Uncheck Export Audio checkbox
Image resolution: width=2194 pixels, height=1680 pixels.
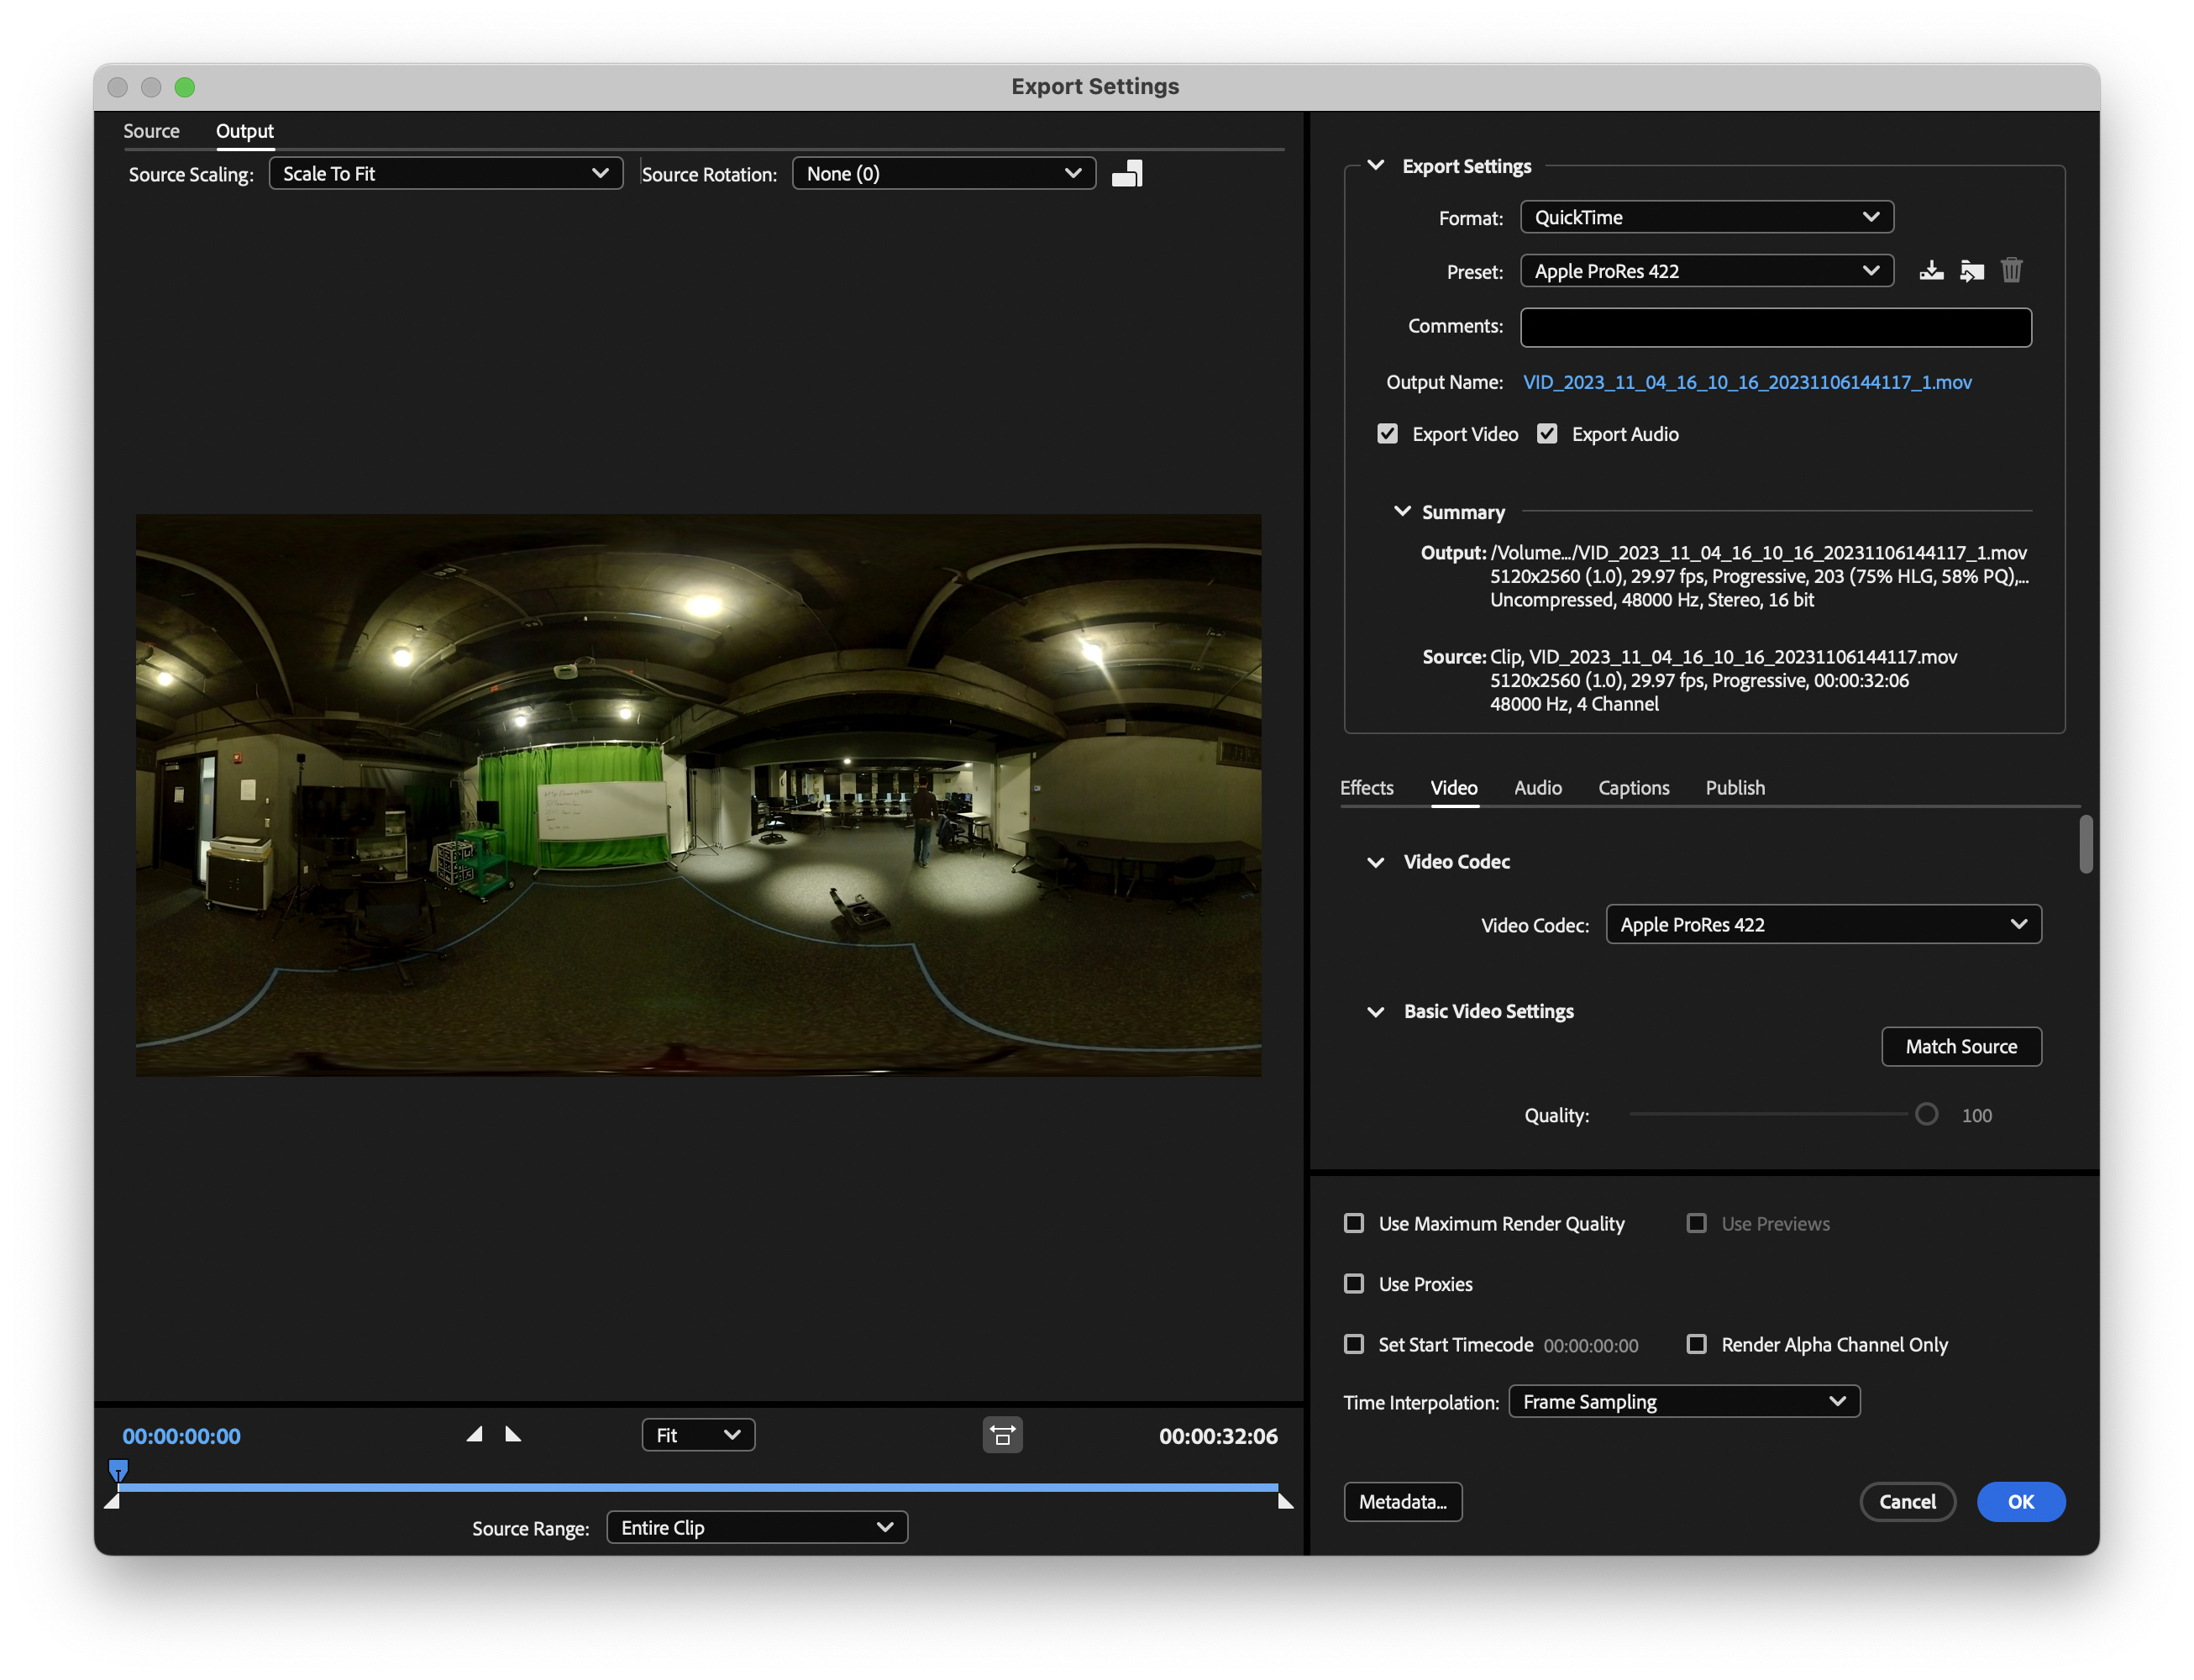point(1547,434)
